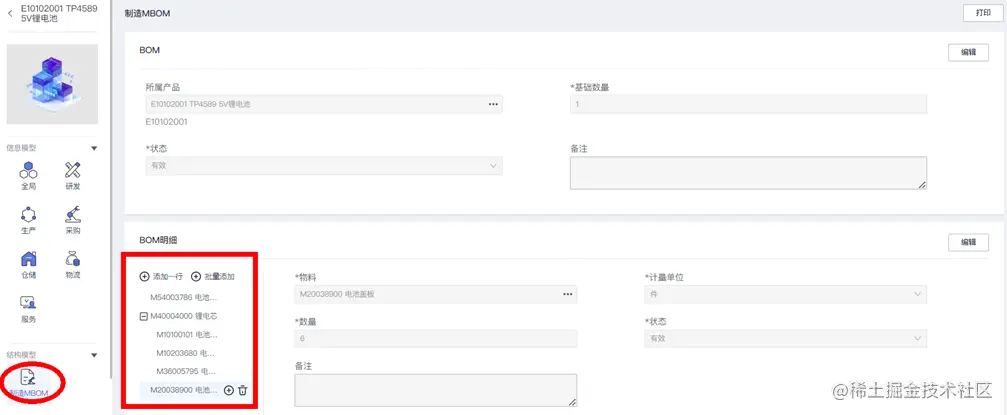This screenshot has height=415, width=1007.
Task: Open the 仓储 warehouse icon
Action: point(28,264)
